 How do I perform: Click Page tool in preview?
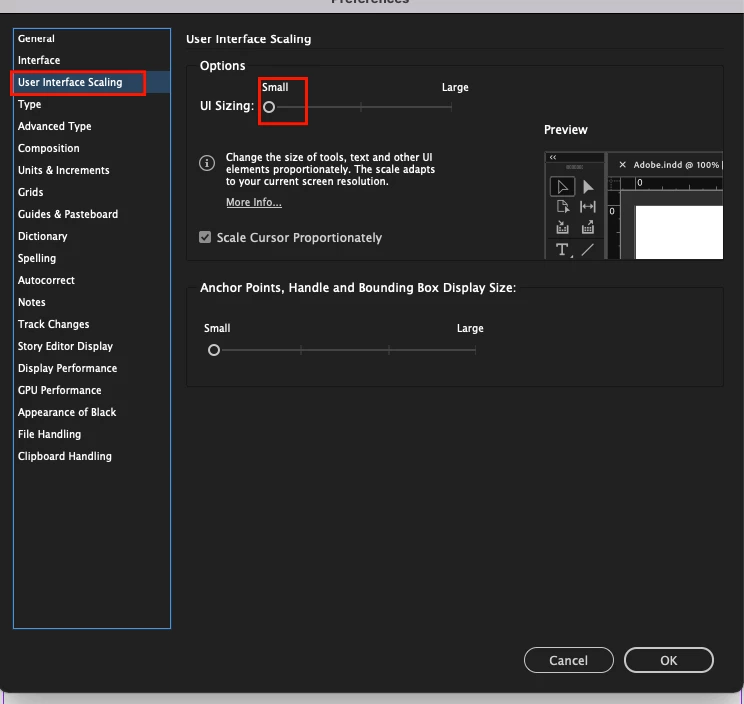tap(562, 207)
